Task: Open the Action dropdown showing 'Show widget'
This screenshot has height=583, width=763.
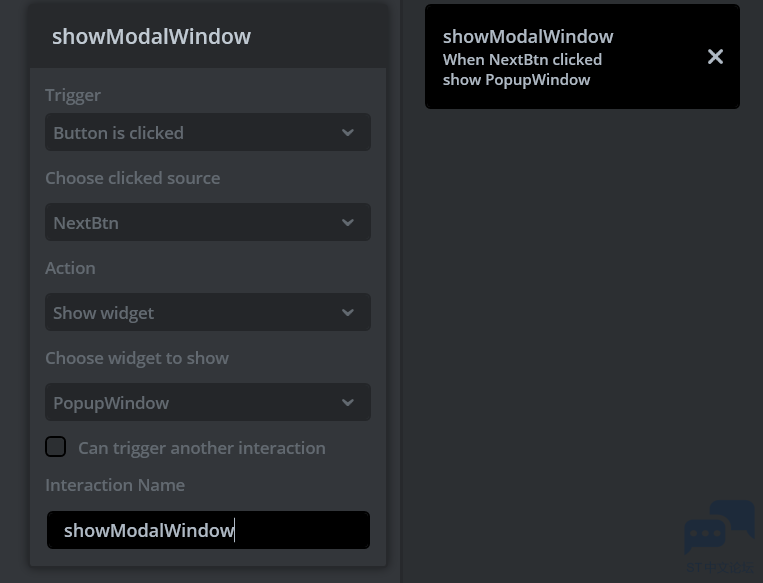Action: (x=190, y=313)
